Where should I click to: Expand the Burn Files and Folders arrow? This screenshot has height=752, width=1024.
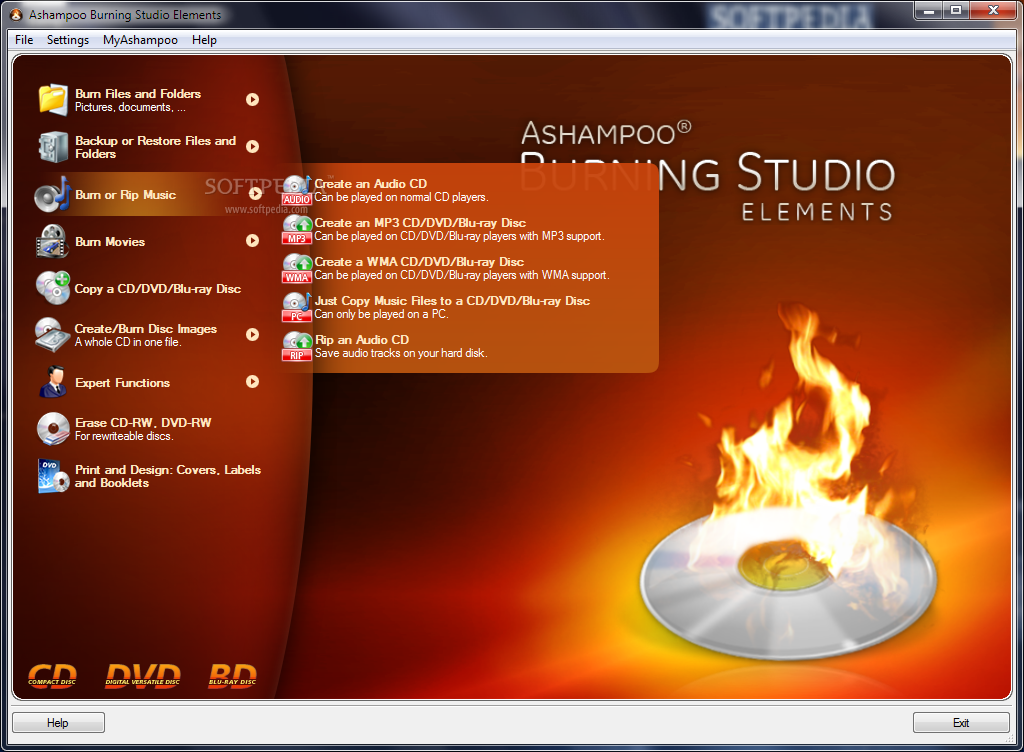point(253,99)
